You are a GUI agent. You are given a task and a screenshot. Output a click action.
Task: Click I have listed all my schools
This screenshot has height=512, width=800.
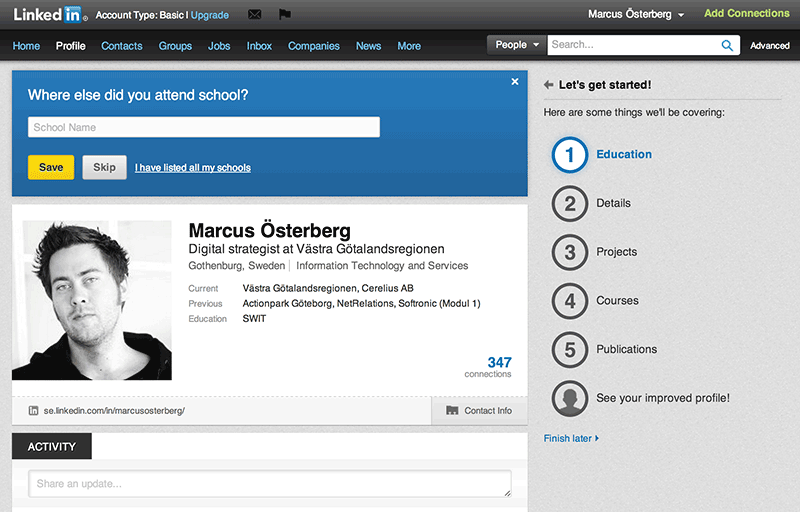(x=193, y=168)
